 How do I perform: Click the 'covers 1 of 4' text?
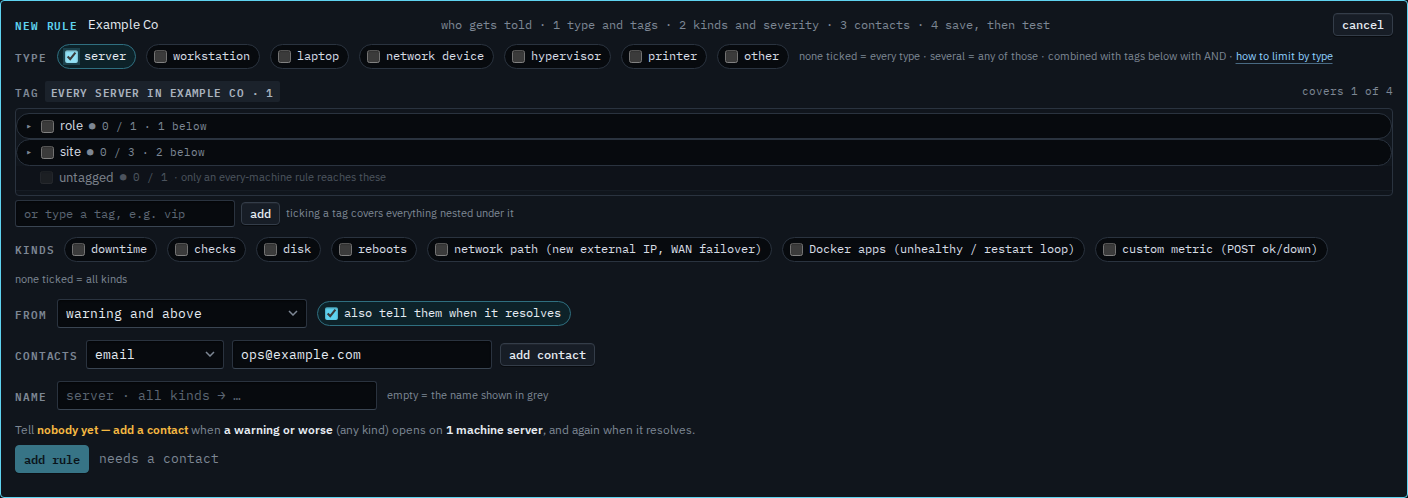tap(1347, 92)
